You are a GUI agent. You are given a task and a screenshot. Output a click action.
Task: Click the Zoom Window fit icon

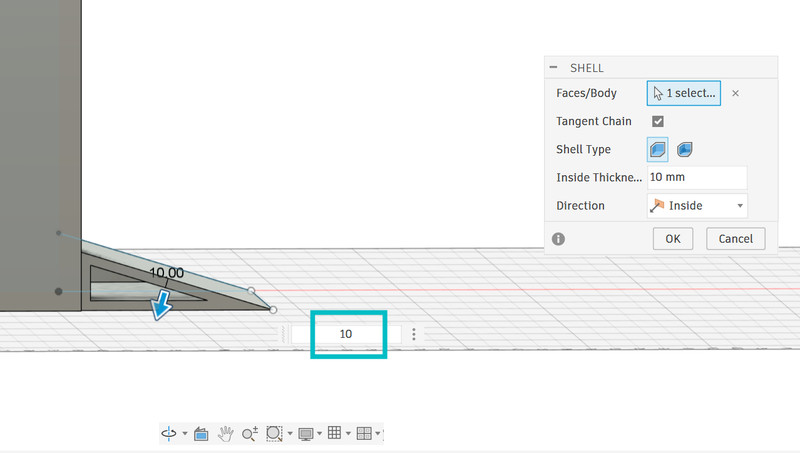pyautogui.click(x=274, y=434)
